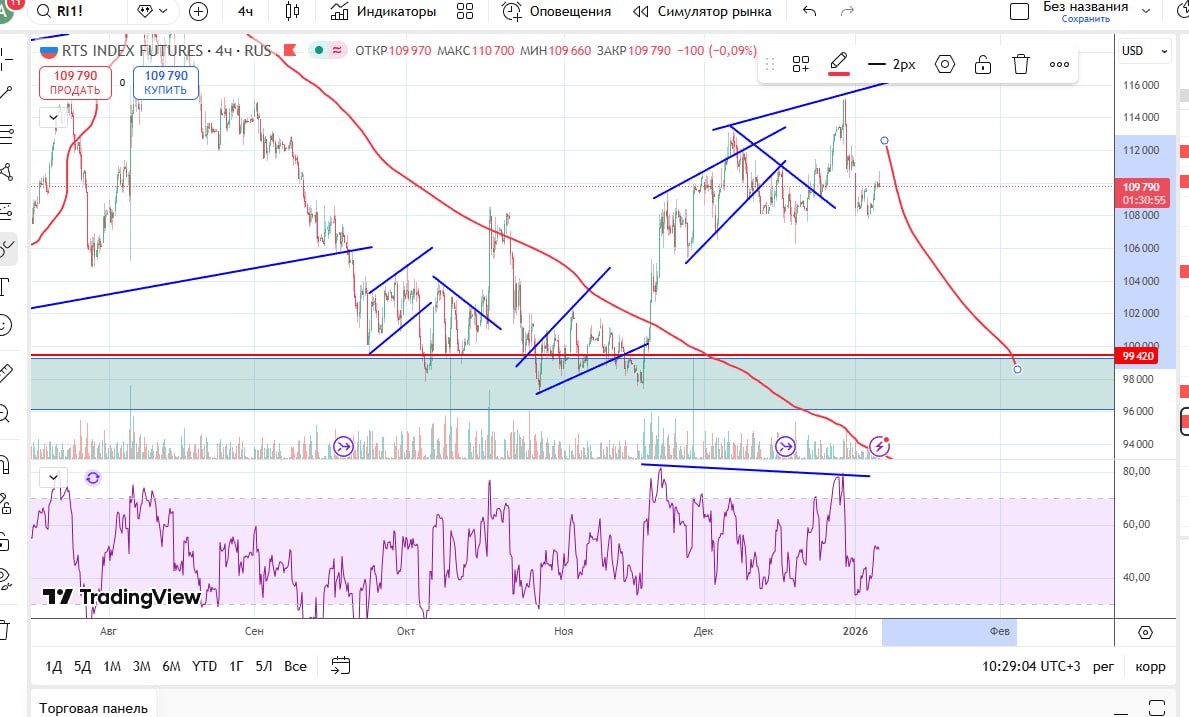1189x717 pixels.
Task: Open the emoji/icons tool in left sidebar
Action: 6,326
